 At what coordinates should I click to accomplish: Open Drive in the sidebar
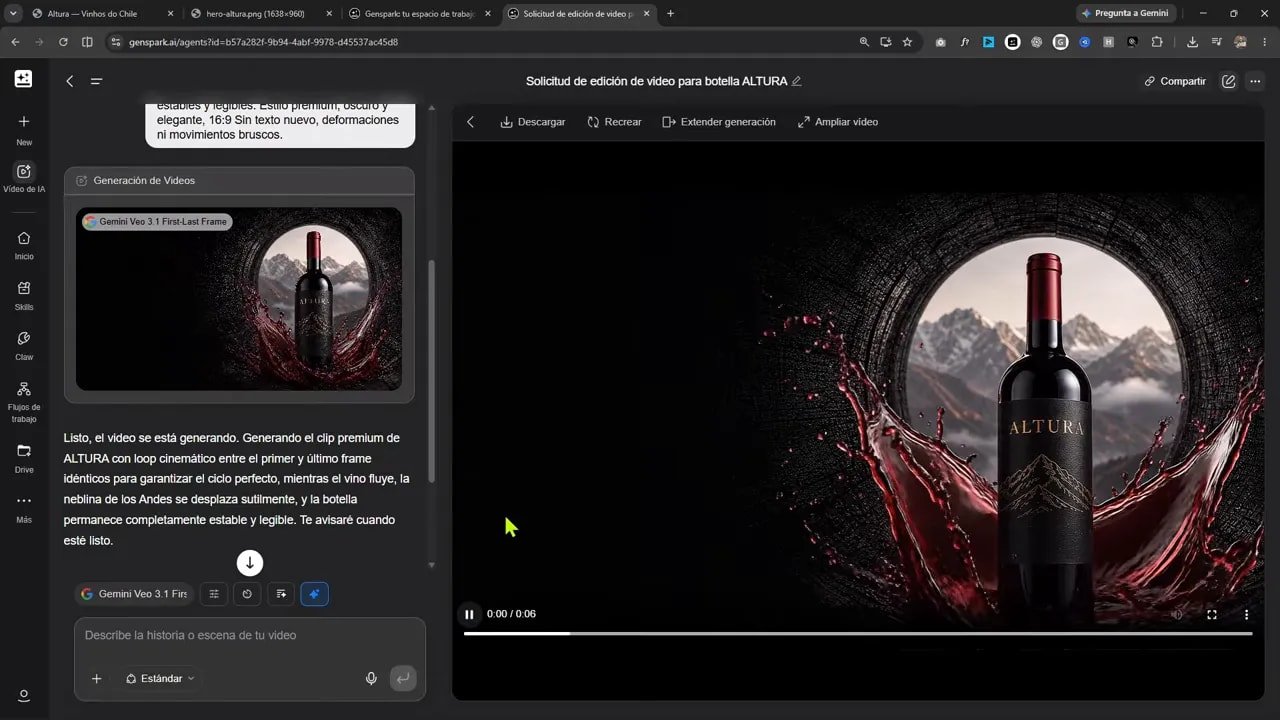pyautogui.click(x=24, y=458)
